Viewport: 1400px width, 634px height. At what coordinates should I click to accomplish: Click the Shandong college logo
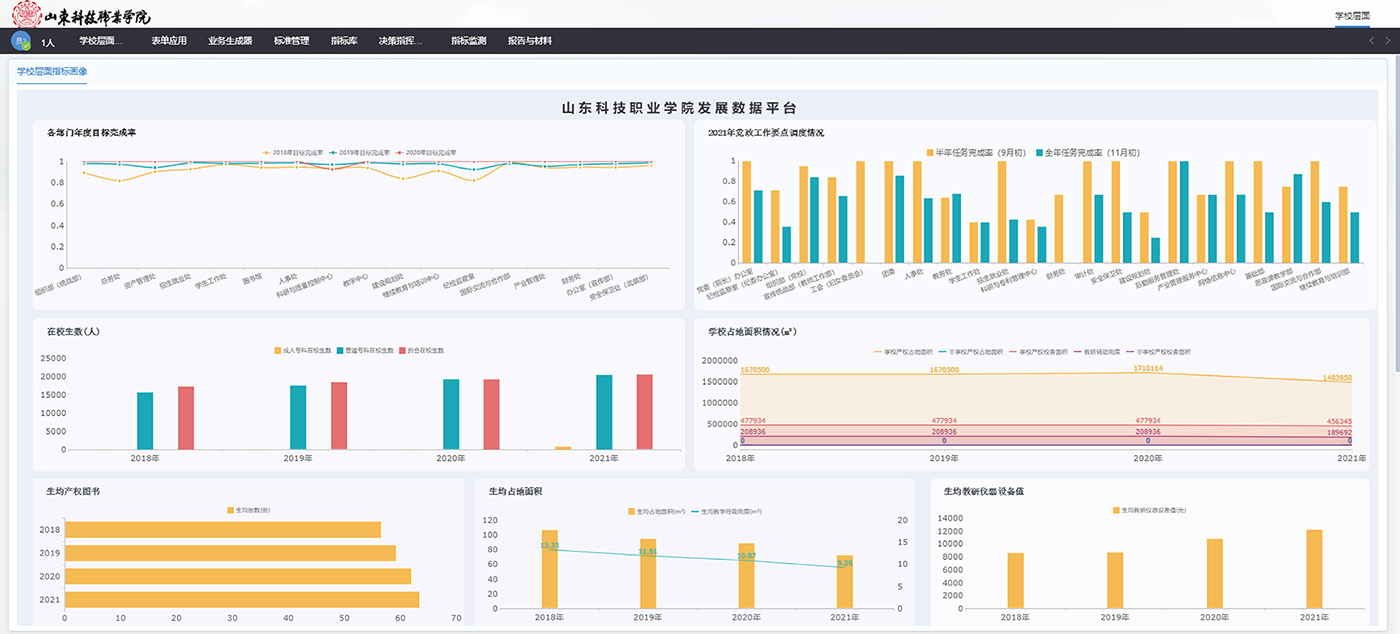click(x=82, y=14)
